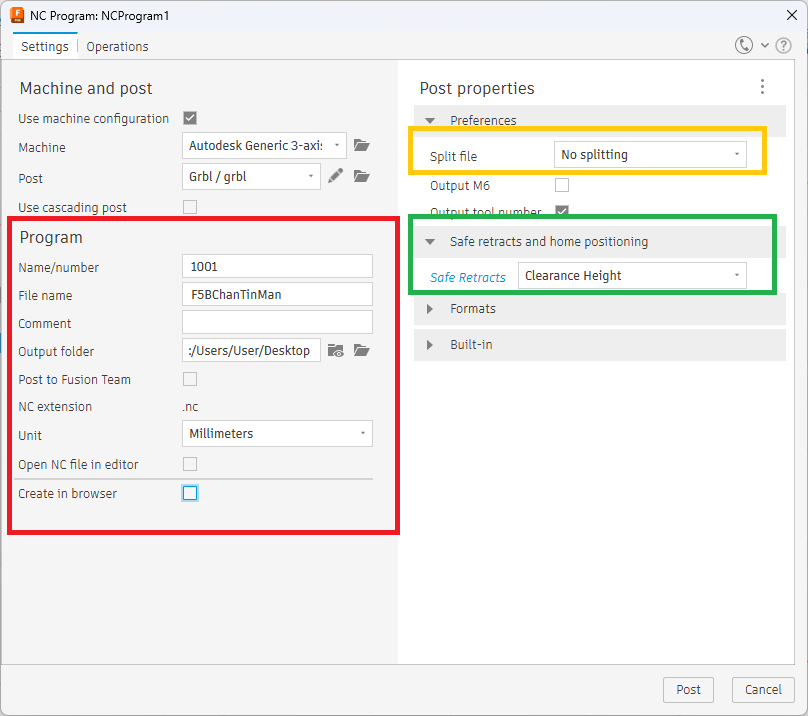Browse for output folder with folder icon
The width and height of the screenshot is (808, 716).
pos(362,350)
